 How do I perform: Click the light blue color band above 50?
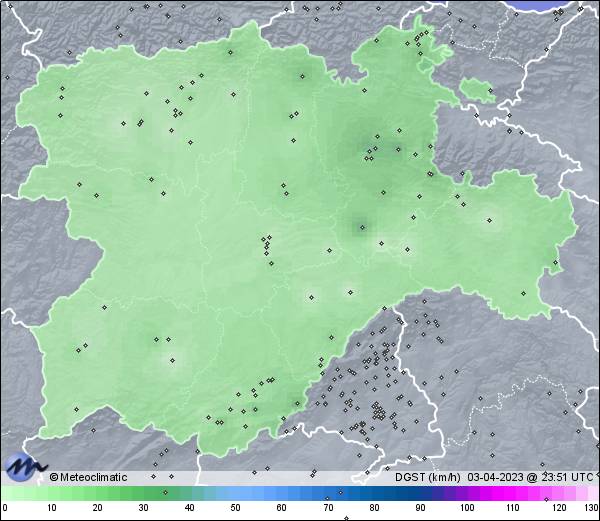tap(235, 494)
